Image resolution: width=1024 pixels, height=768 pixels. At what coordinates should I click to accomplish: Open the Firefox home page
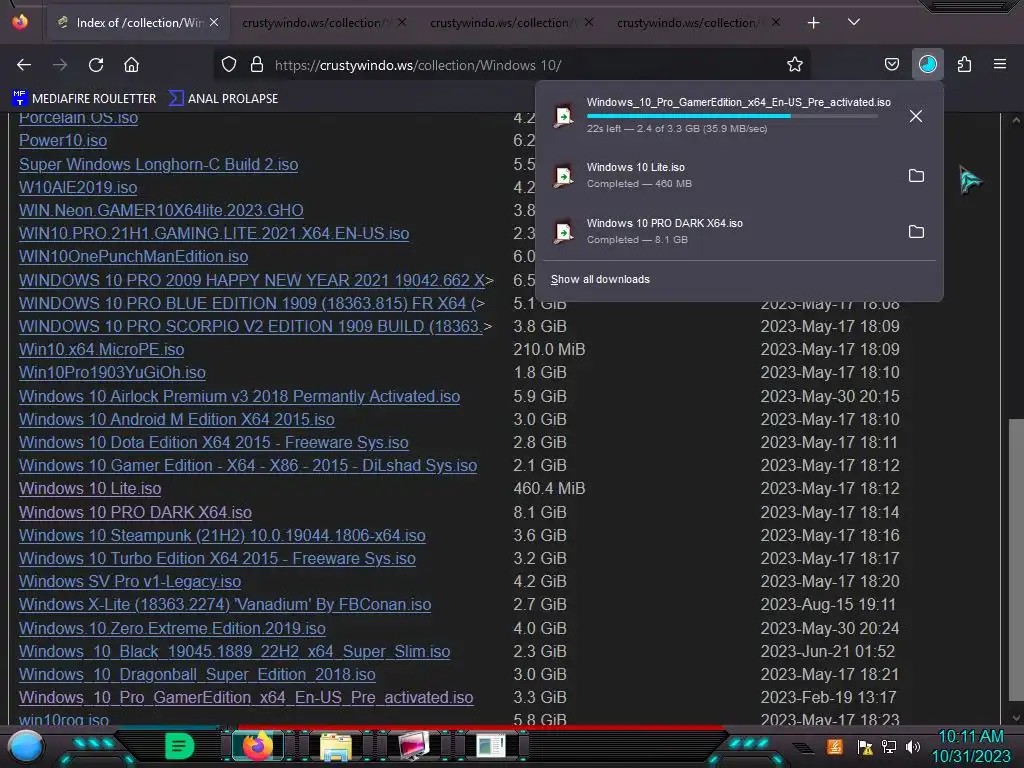pyautogui.click(x=131, y=65)
